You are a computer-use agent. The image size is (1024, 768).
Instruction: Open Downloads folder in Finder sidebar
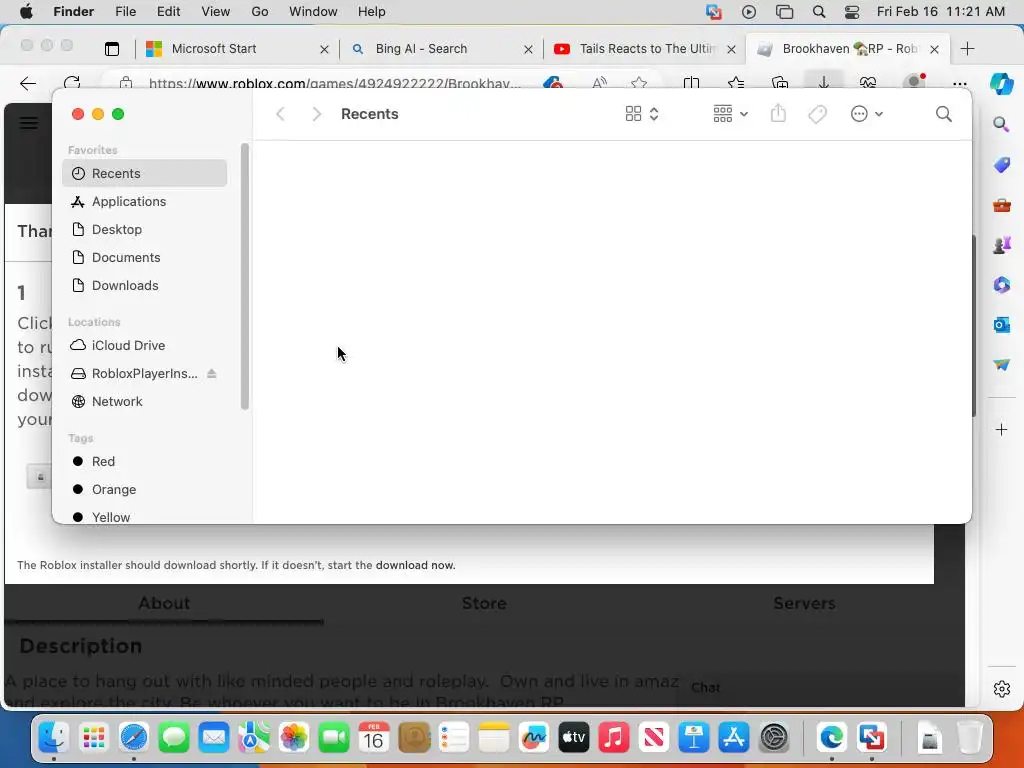point(144,285)
